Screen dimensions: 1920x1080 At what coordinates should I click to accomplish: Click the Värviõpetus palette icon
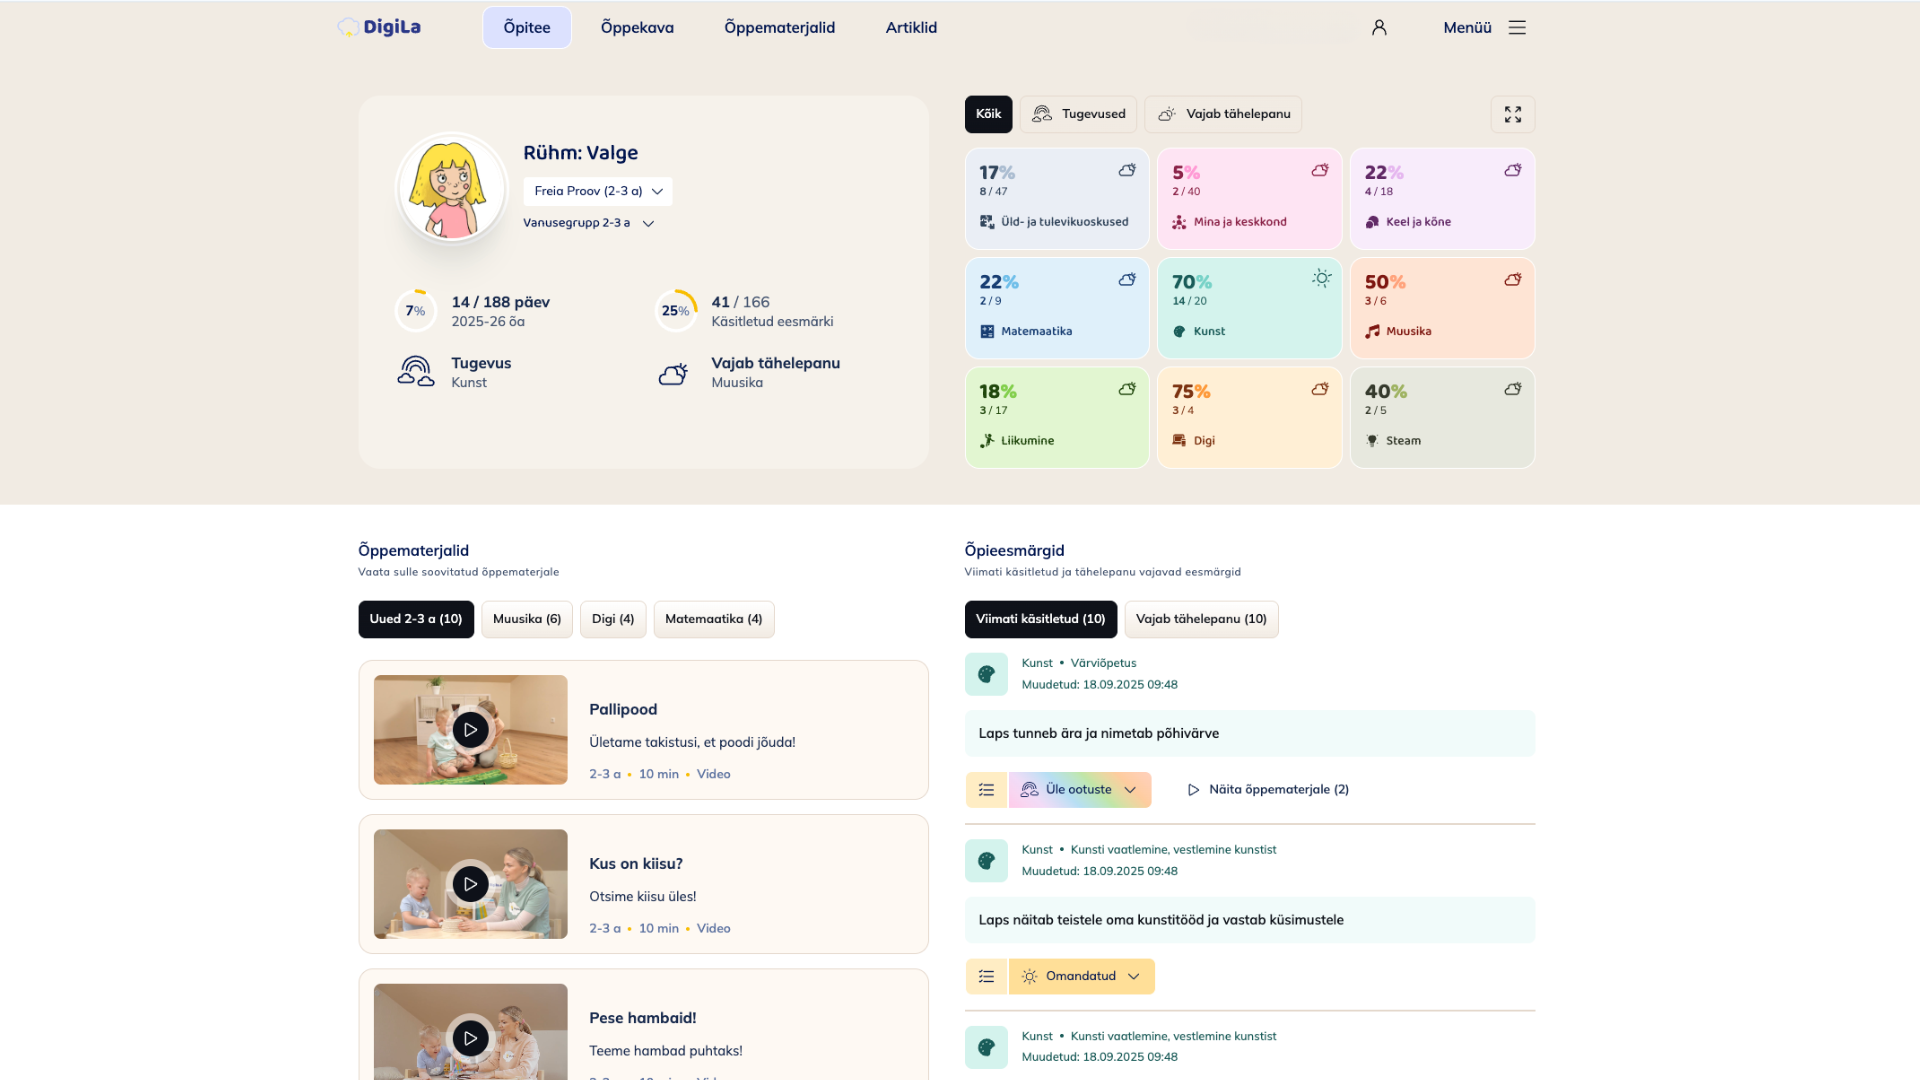click(986, 674)
